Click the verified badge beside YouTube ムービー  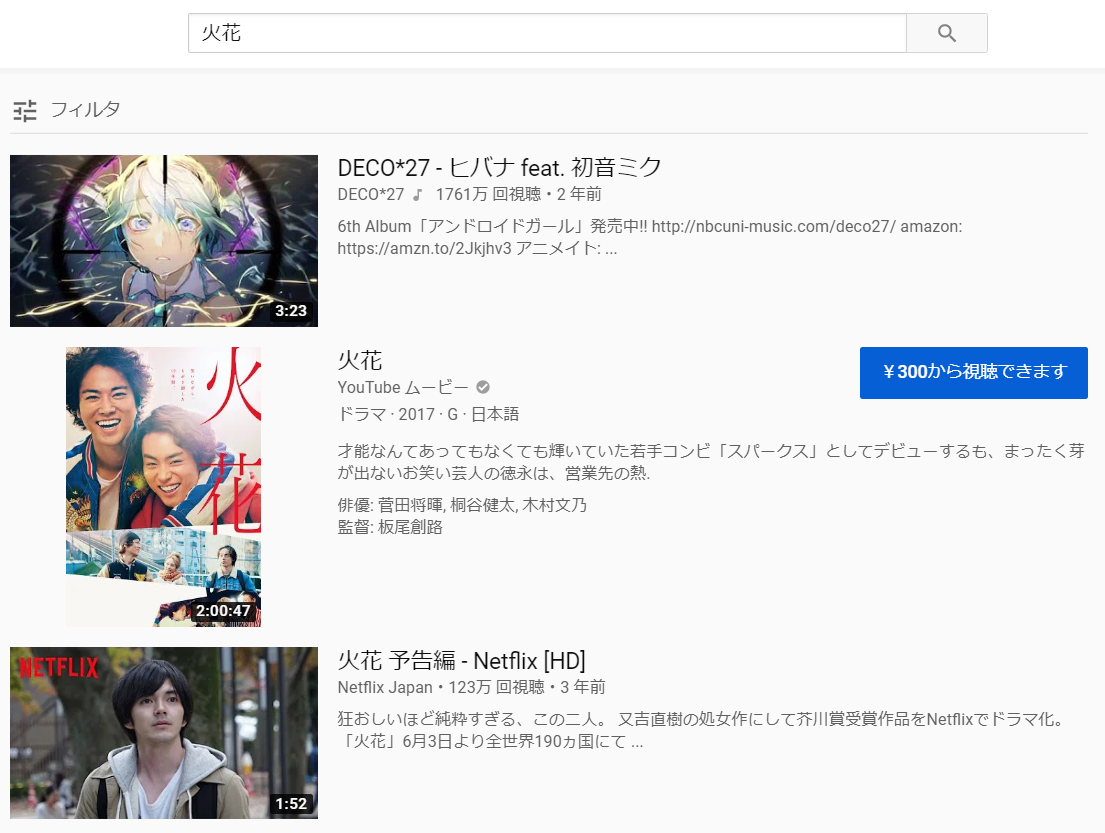tap(483, 387)
